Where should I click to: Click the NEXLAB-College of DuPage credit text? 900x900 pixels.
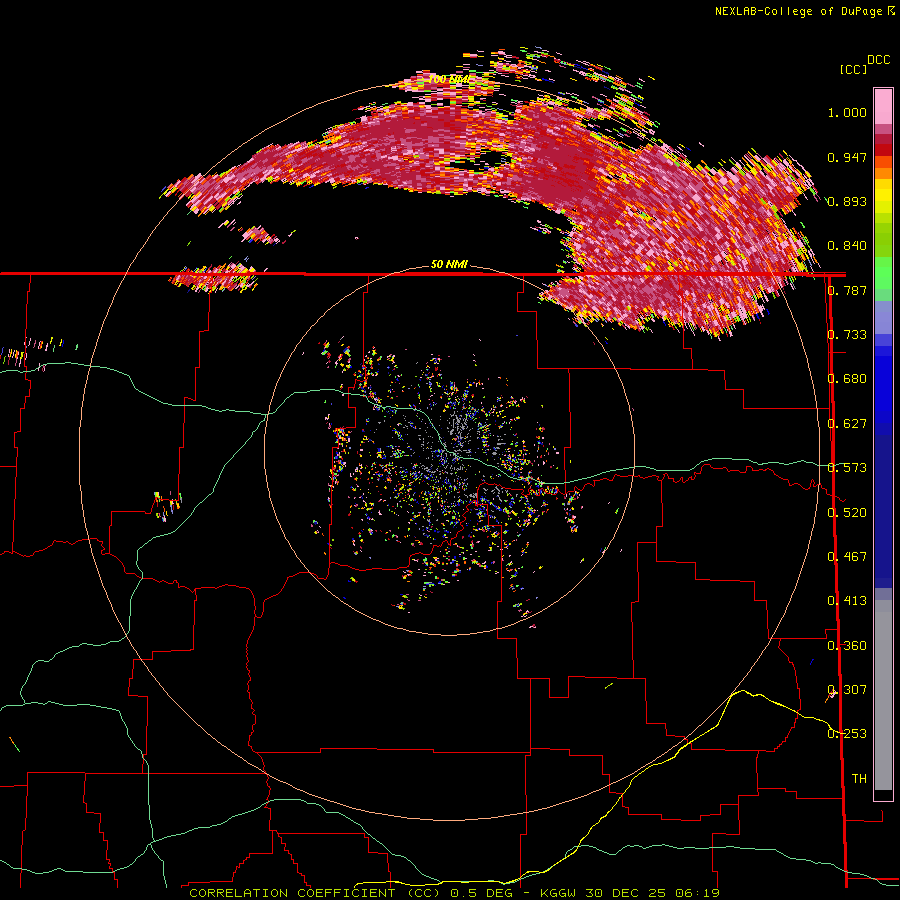pos(799,11)
